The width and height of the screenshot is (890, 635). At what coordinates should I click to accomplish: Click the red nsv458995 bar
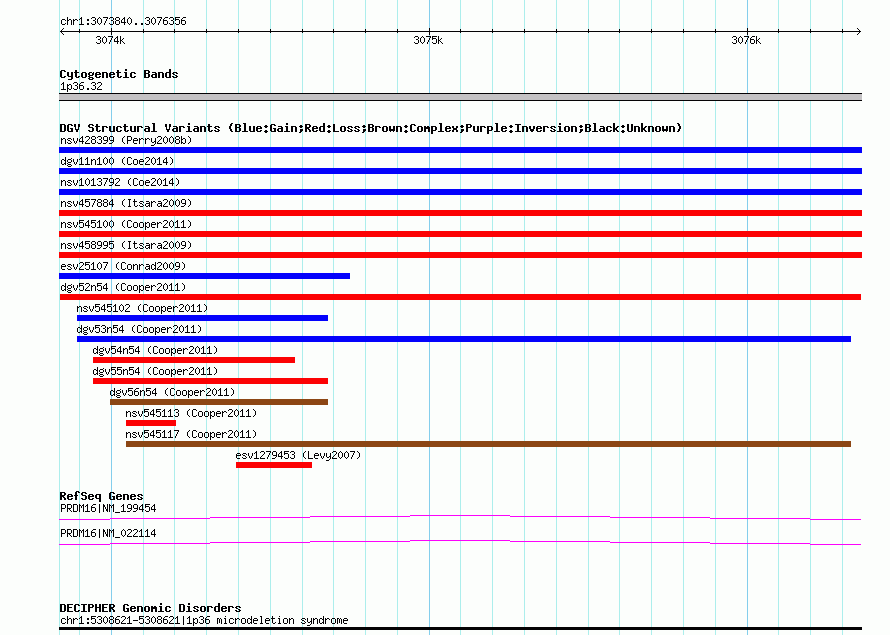(x=460, y=255)
